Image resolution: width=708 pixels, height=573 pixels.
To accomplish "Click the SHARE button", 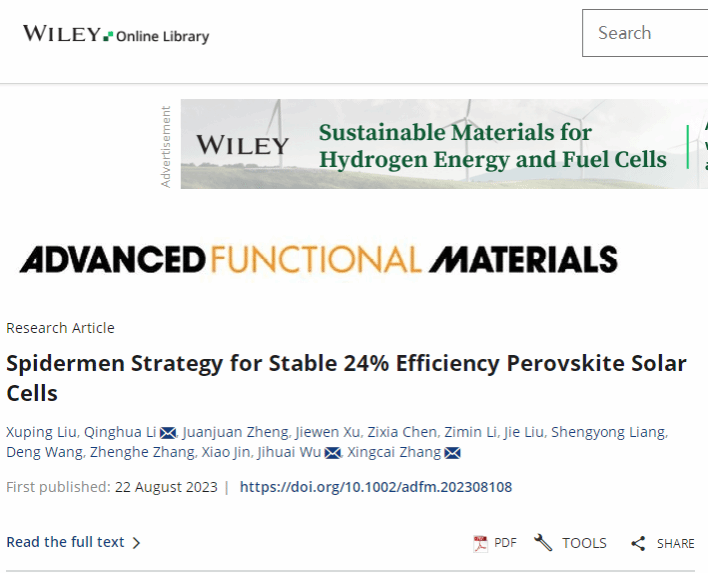I will [x=675, y=543].
